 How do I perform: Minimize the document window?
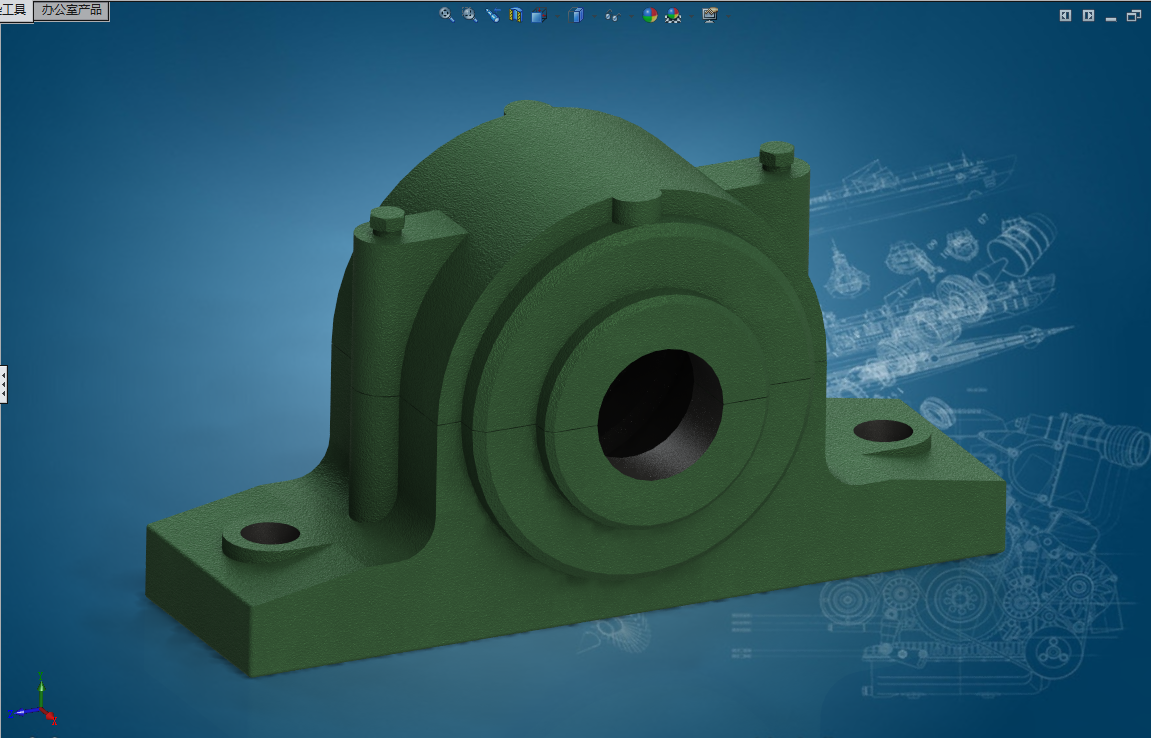1111,17
